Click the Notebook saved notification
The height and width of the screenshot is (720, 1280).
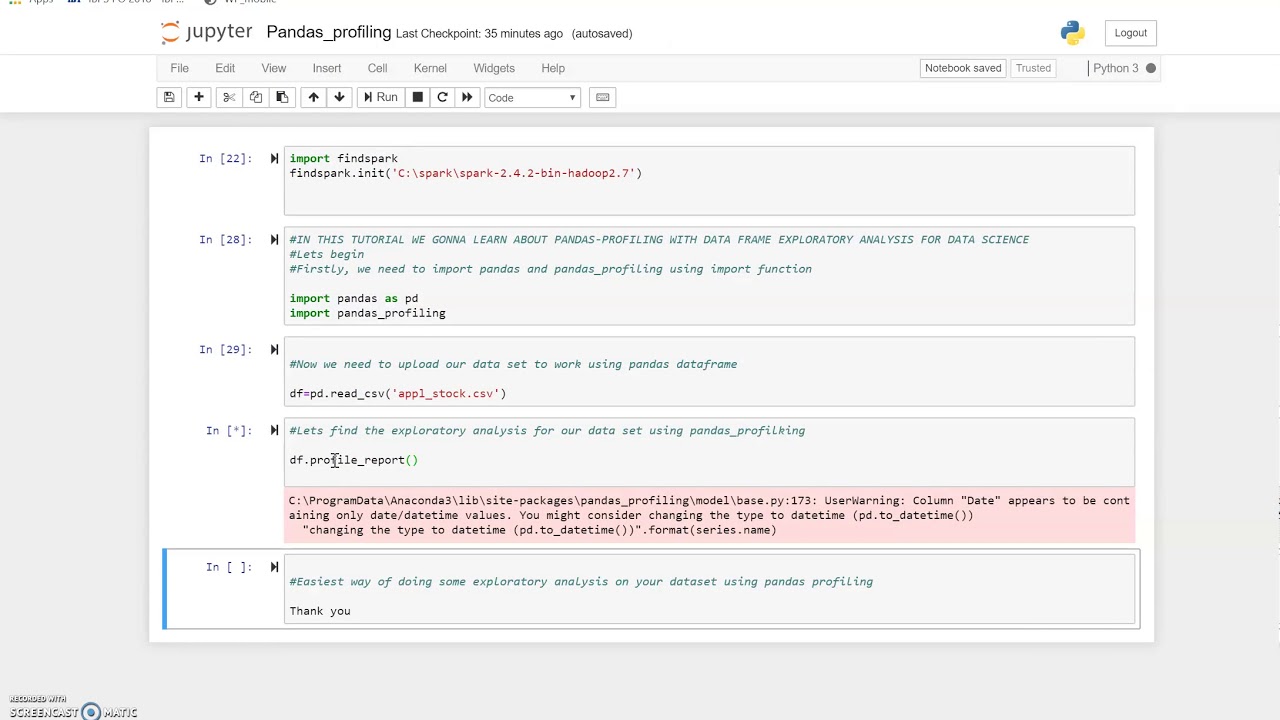point(963,68)
